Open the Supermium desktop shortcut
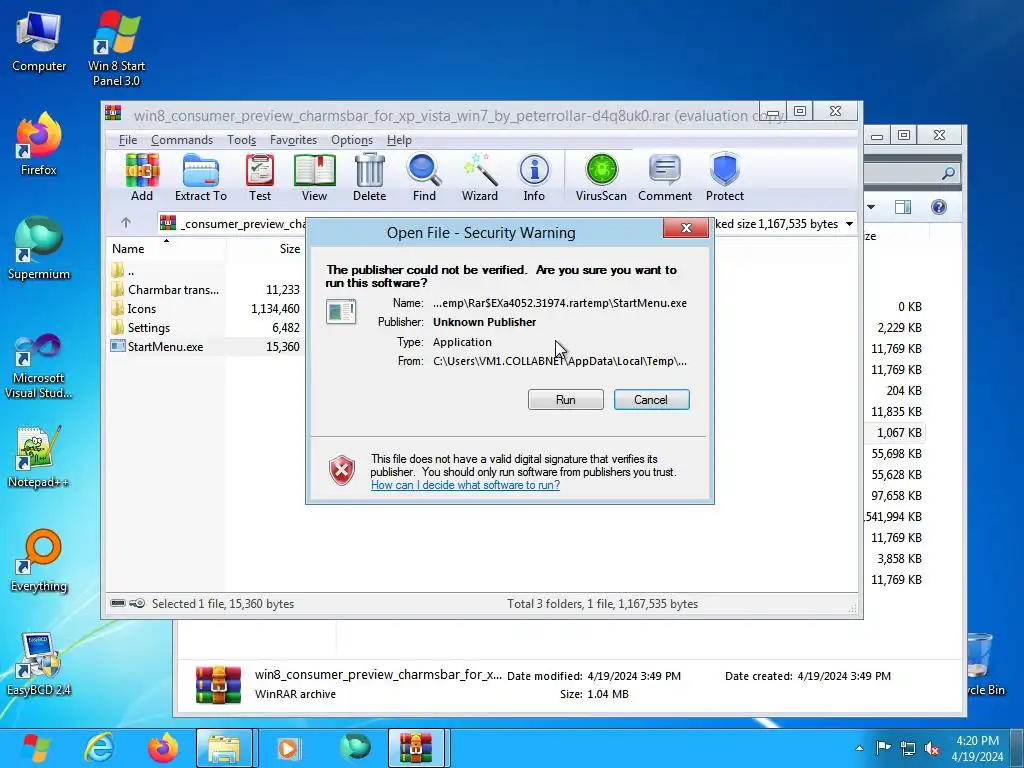The image size is (1024, 768). coord(39,248)
